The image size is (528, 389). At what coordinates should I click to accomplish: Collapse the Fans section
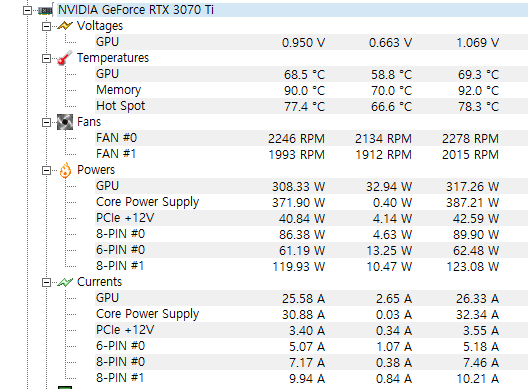tap(46, 122)
